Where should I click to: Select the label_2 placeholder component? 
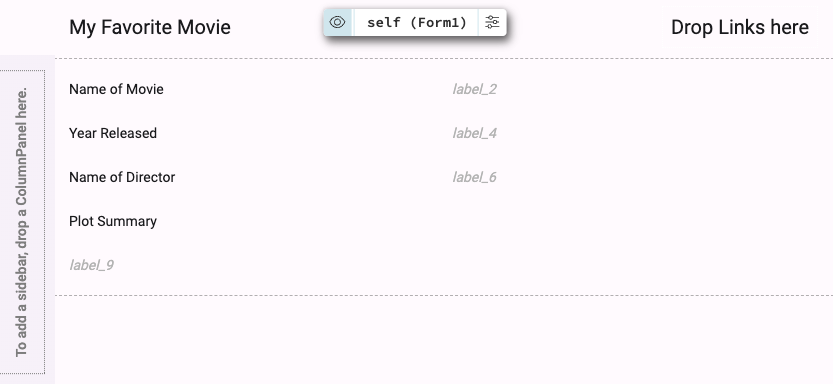click(474, 89)
